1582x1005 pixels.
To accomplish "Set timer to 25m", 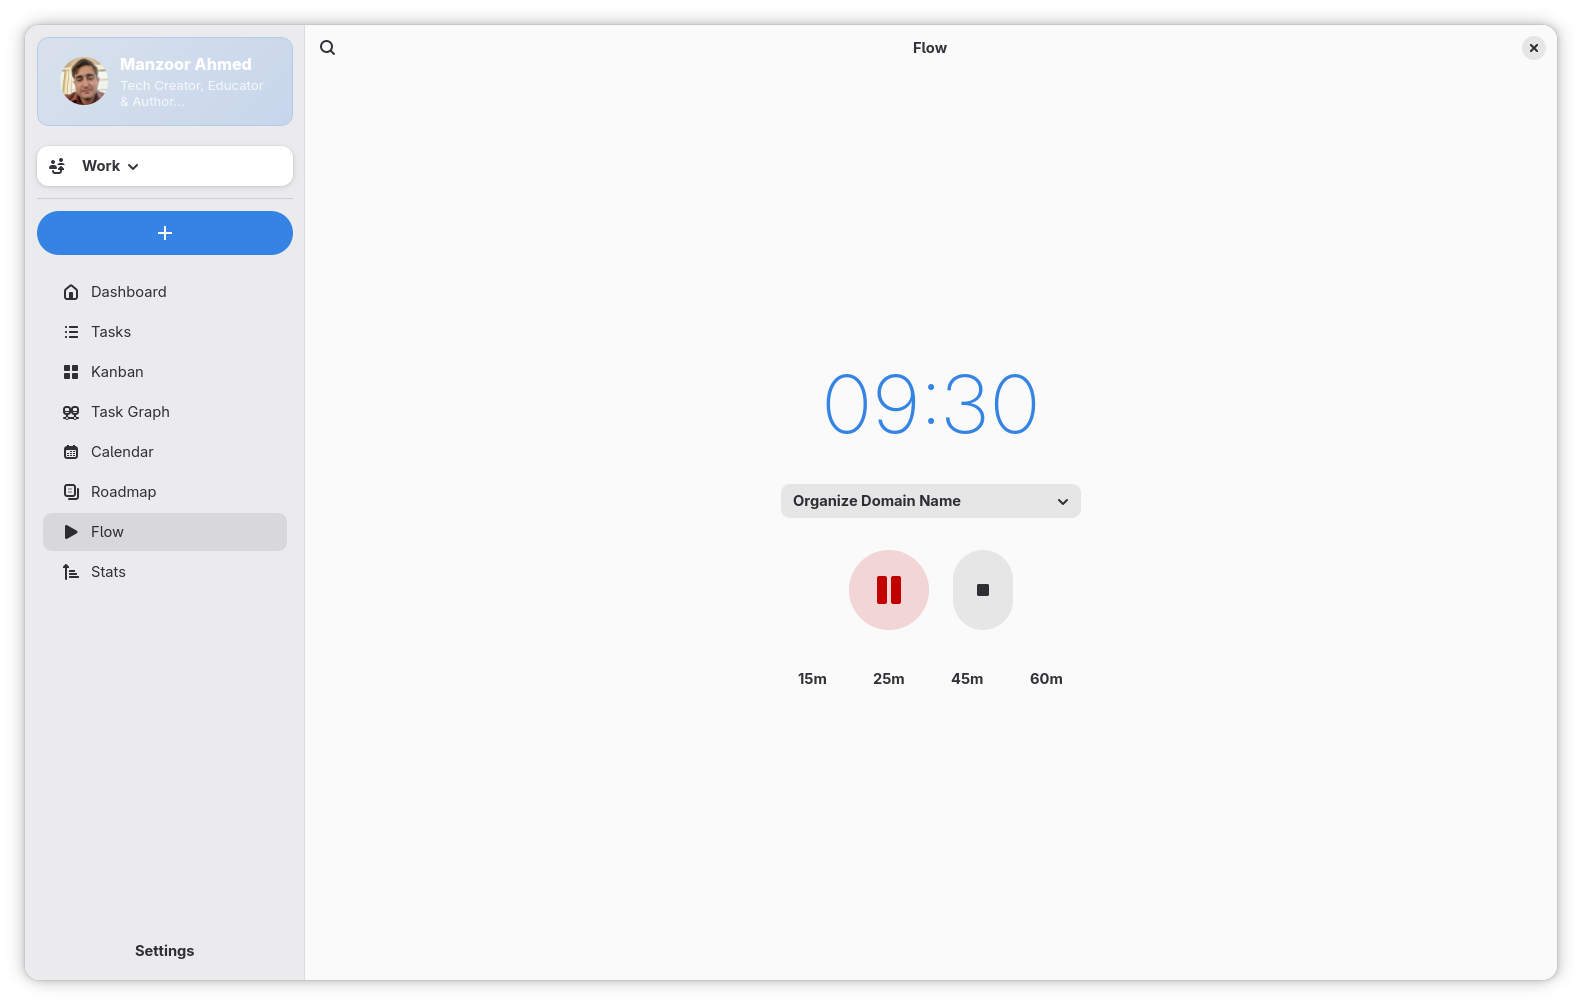I will coord(888,679).
